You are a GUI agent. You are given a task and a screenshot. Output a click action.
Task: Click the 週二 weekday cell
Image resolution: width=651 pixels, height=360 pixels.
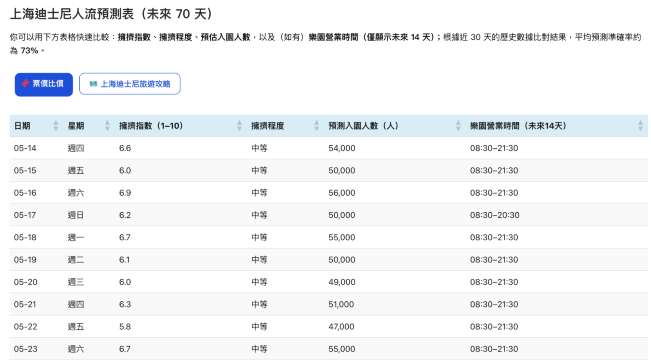click(x=76, y=260)
